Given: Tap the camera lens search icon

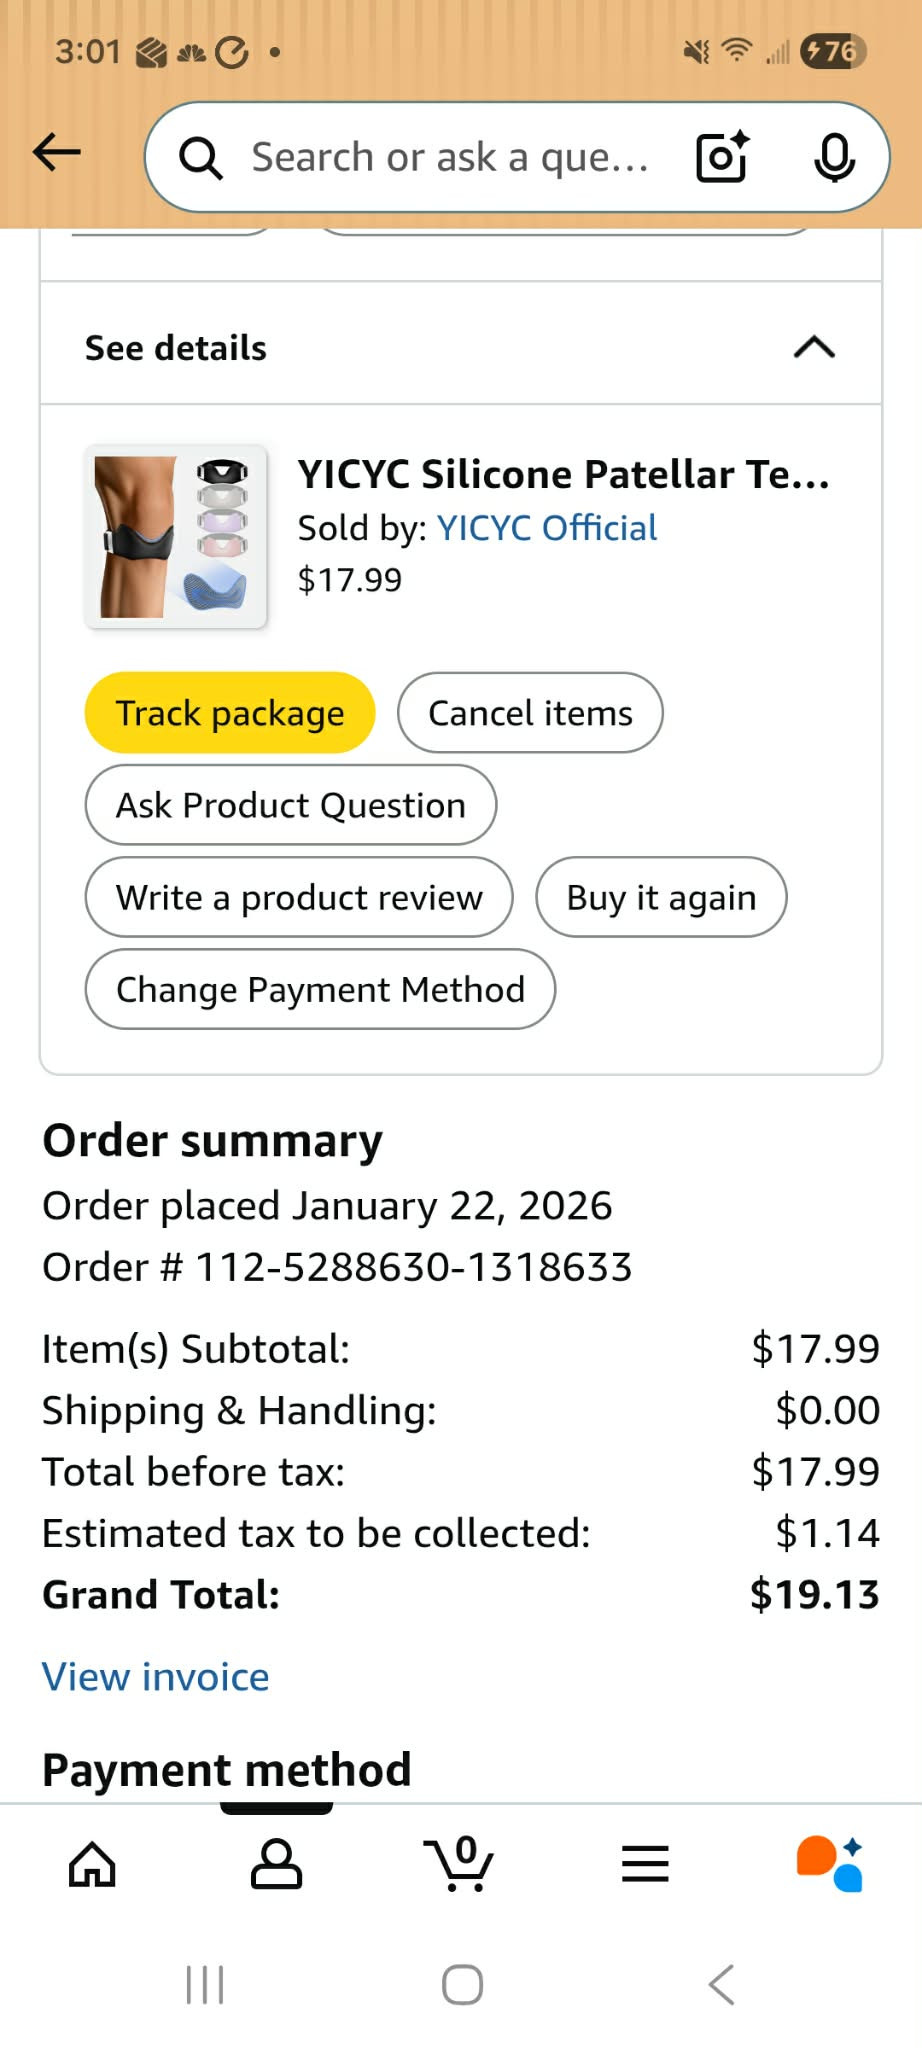Looking at the screenshot, I should (722, 157).
